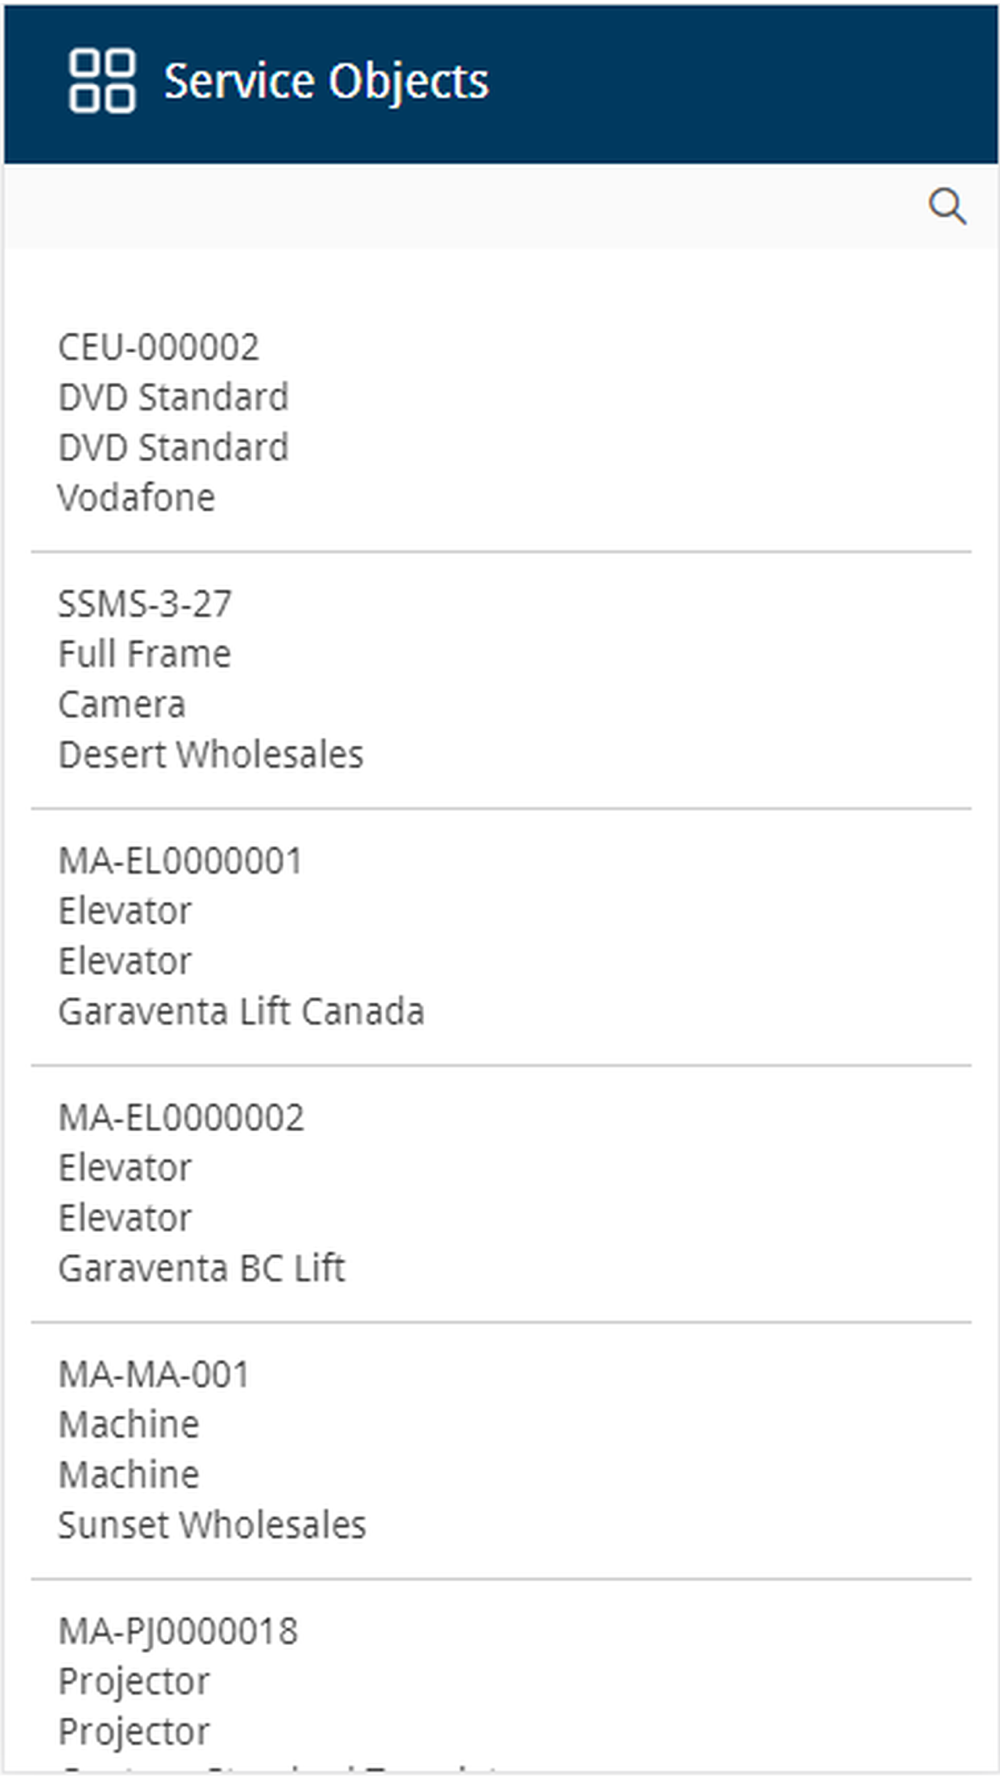Viewport: 1000px width, 1778px height.
Task: Click the Vodafone customer name
Action: [x=136, y=498]
